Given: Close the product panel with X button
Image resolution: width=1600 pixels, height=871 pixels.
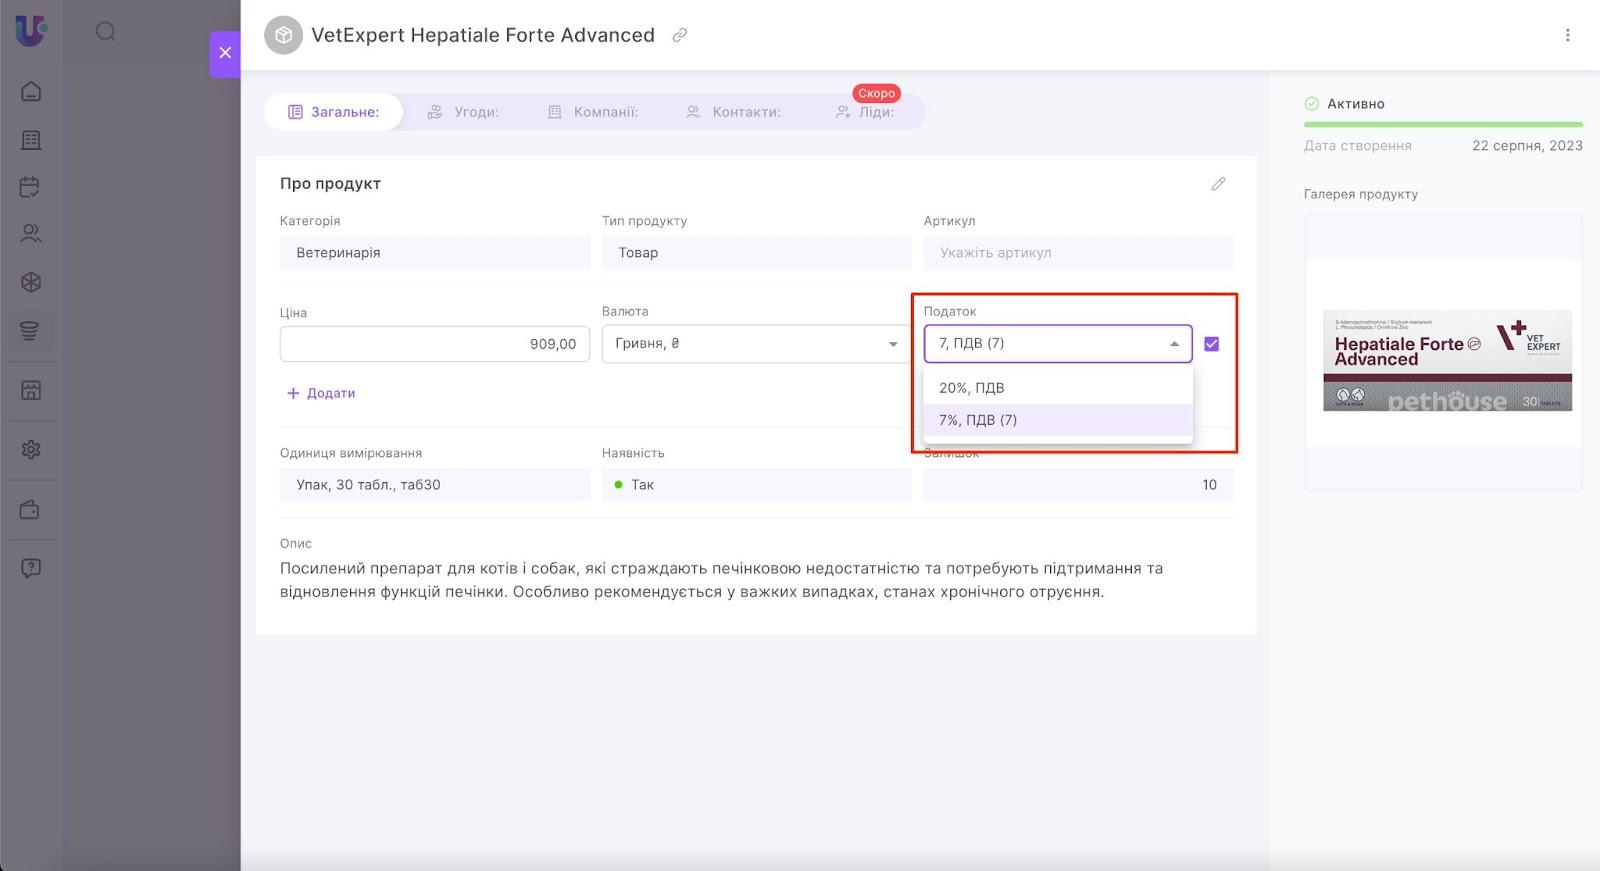Looking at the screenshot, I should pos(225,53).
